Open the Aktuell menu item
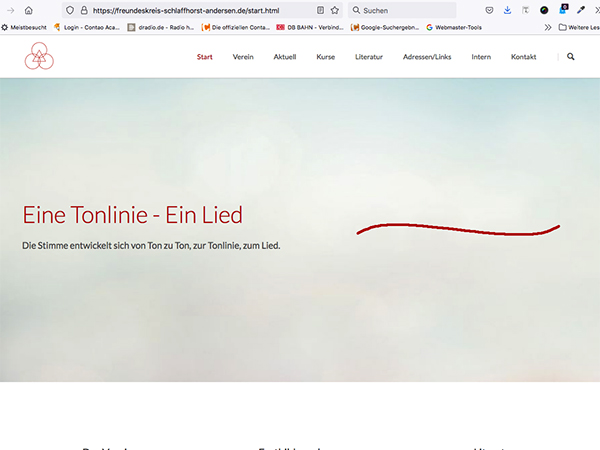Image resolution: width=600 pixels, height=450 pixels. (x=285, y=57)
